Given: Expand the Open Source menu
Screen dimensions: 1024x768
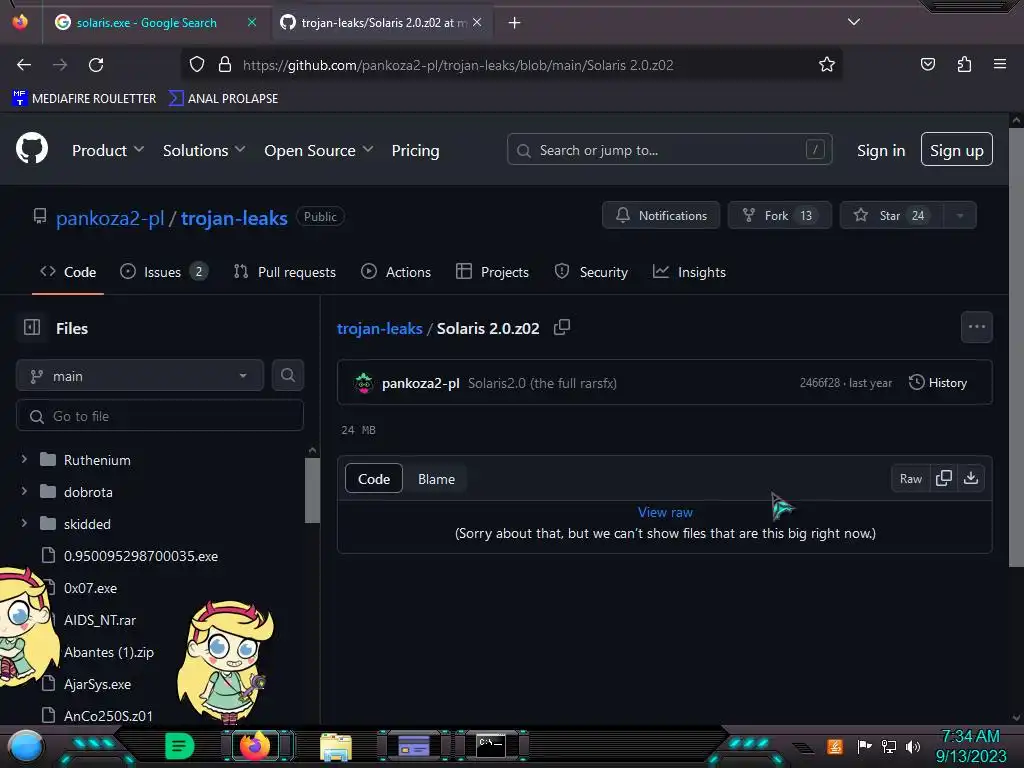Looking at the screenshot, I should pos(319,150).
